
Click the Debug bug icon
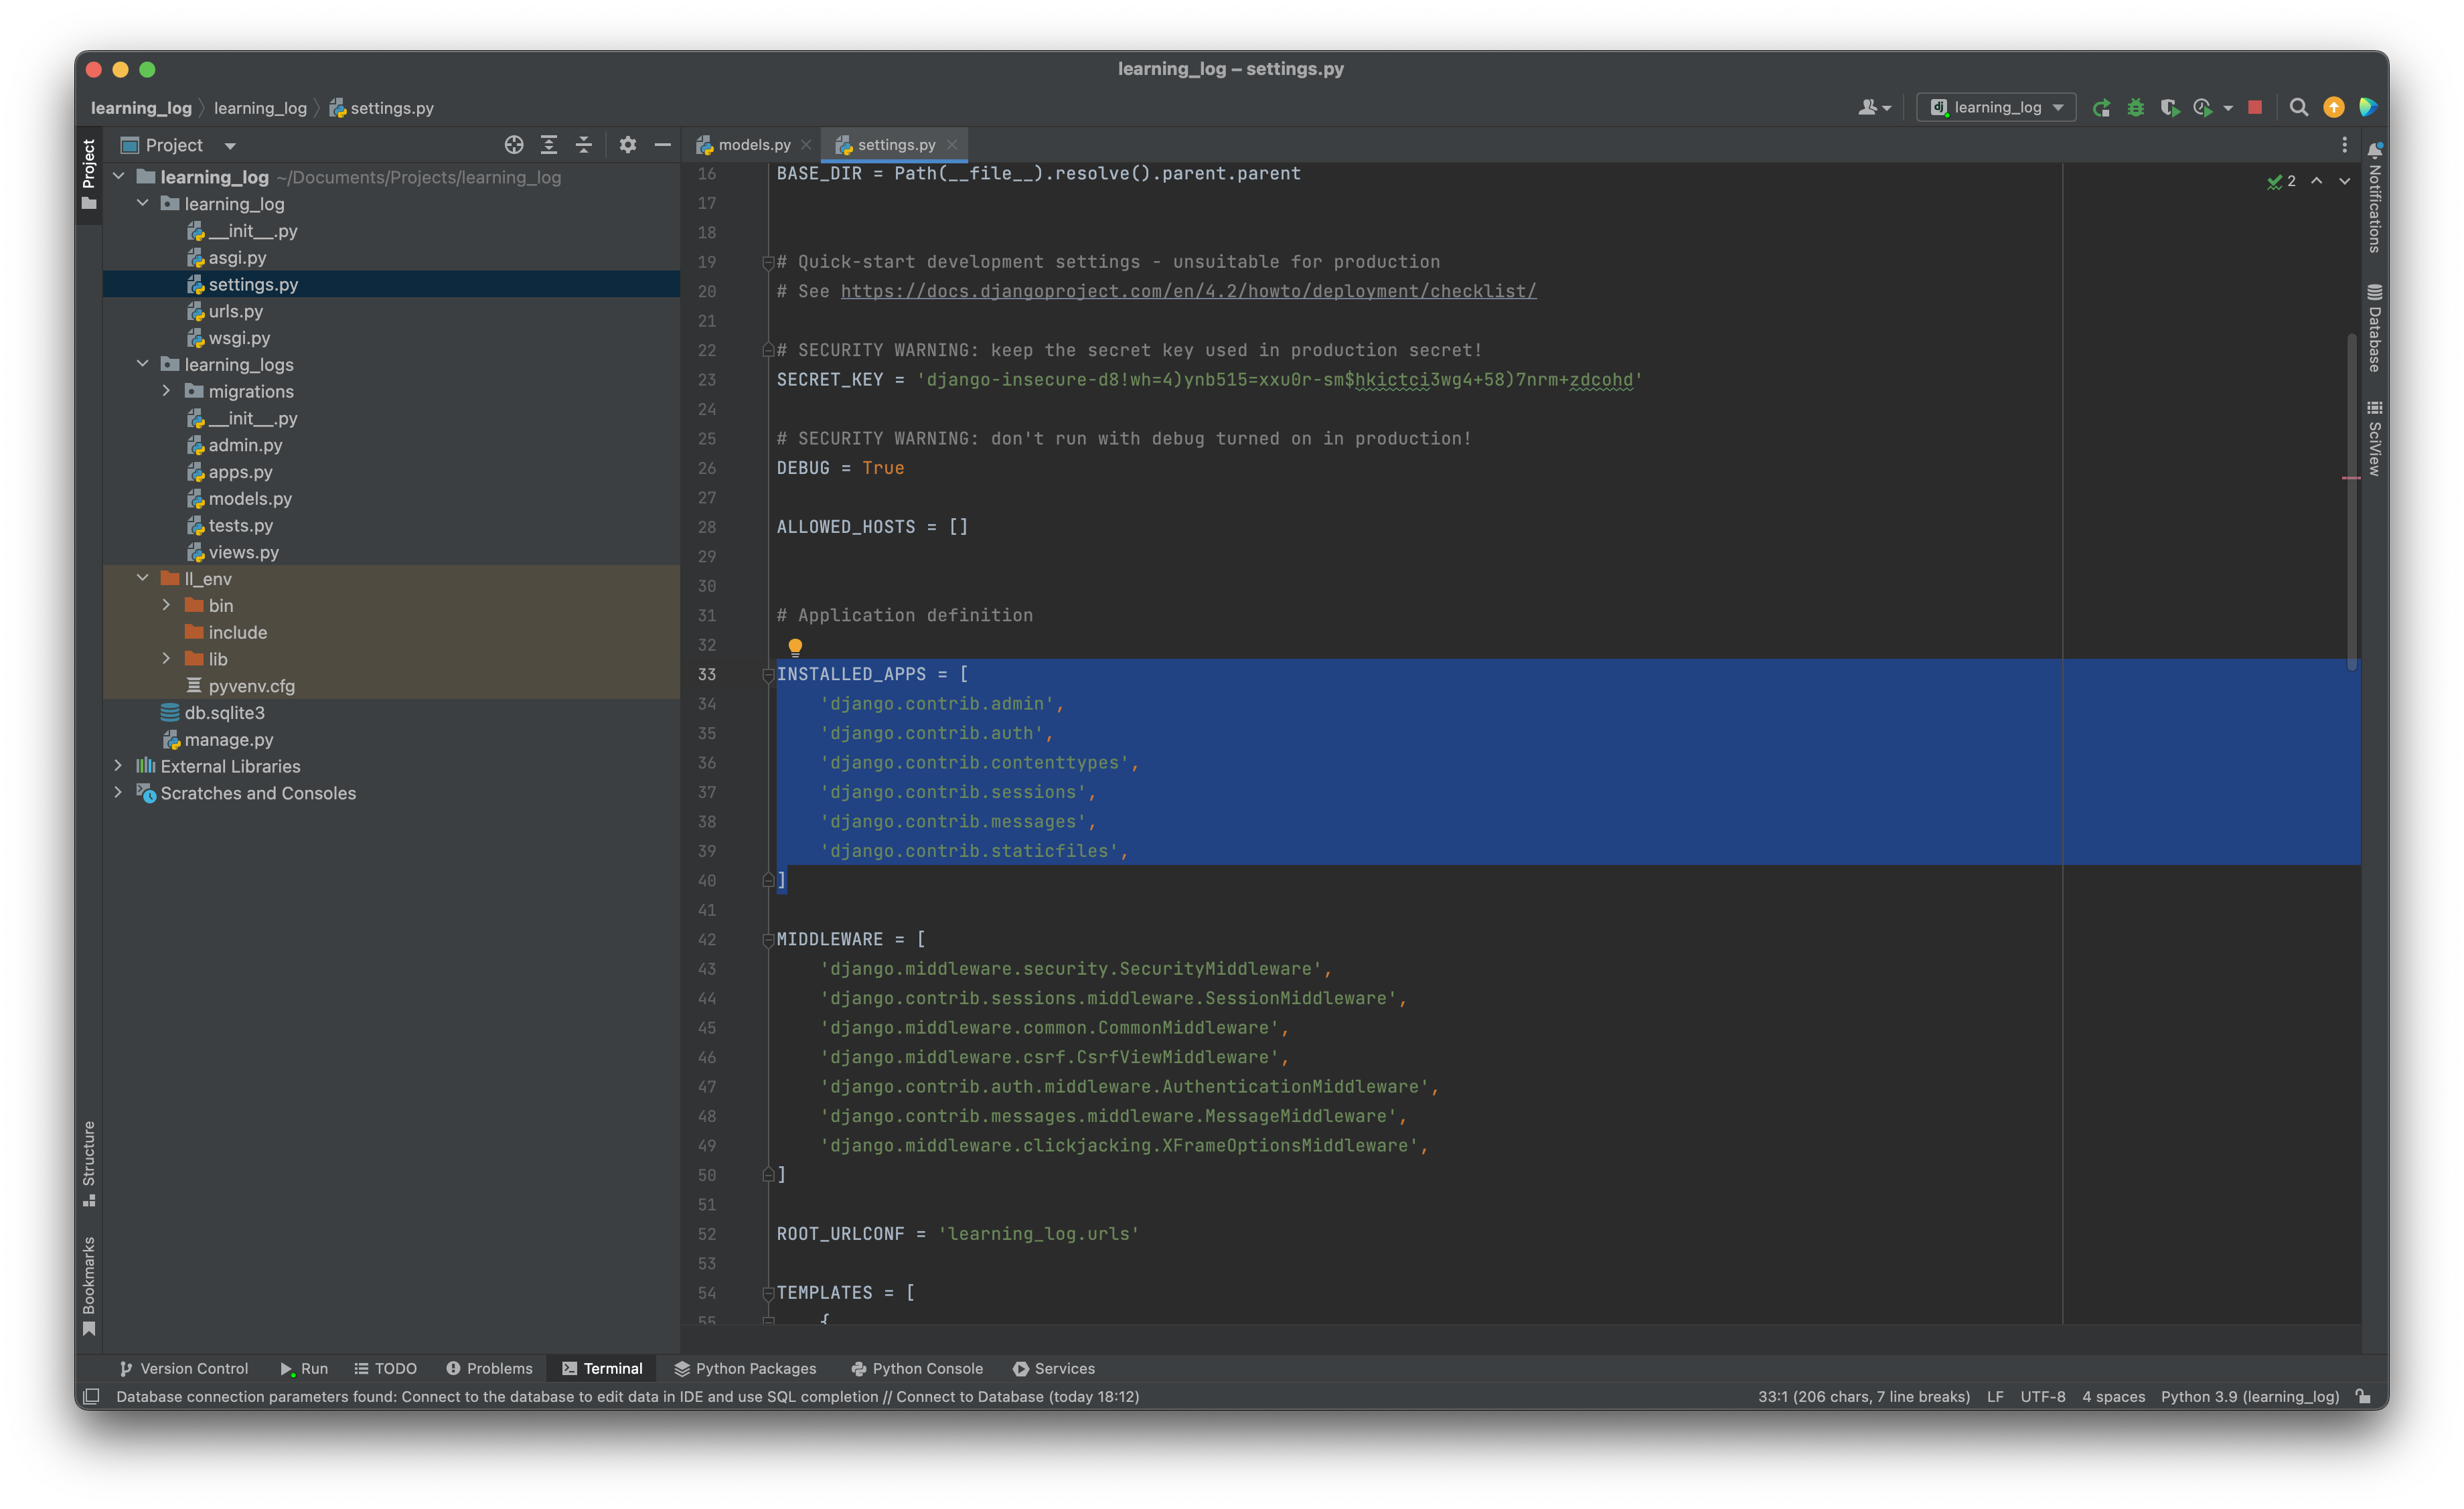[2136, 108]
